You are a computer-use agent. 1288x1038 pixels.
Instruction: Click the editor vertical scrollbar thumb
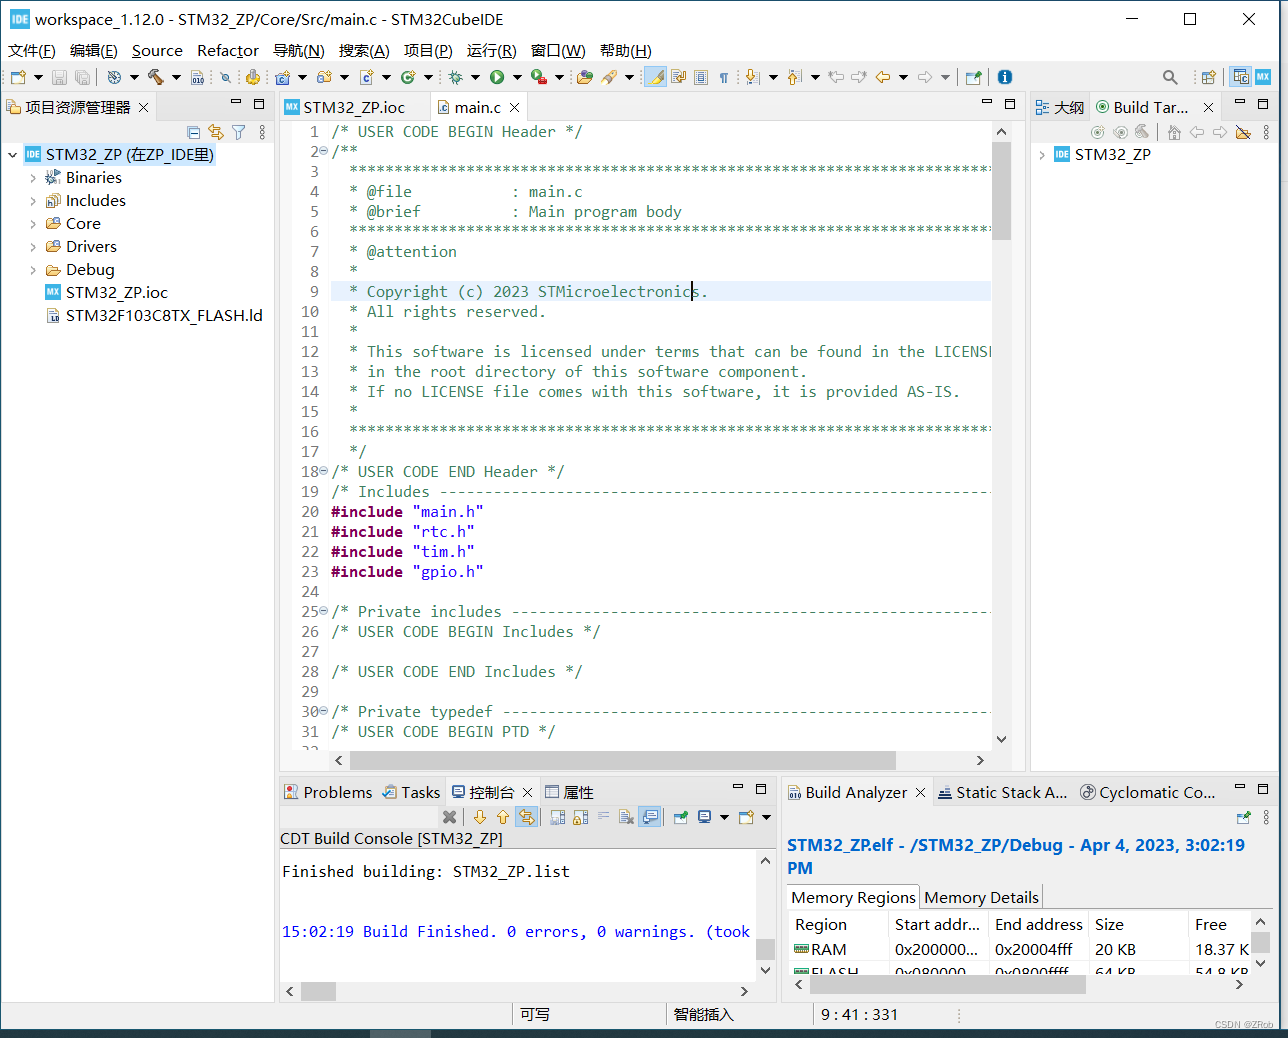point(1001,190)
